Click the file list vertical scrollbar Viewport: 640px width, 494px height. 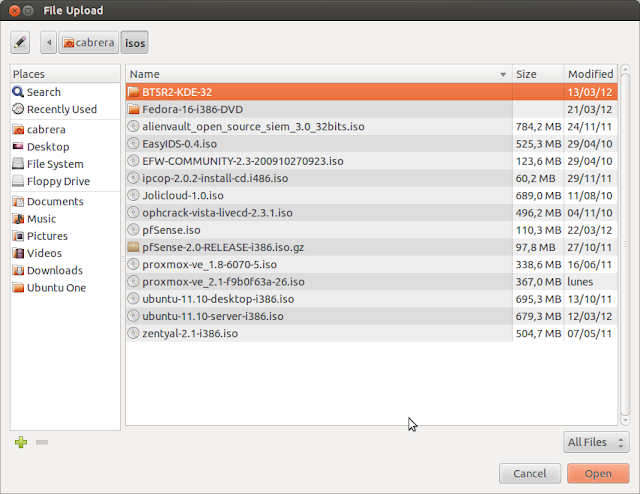pos(625,244)
